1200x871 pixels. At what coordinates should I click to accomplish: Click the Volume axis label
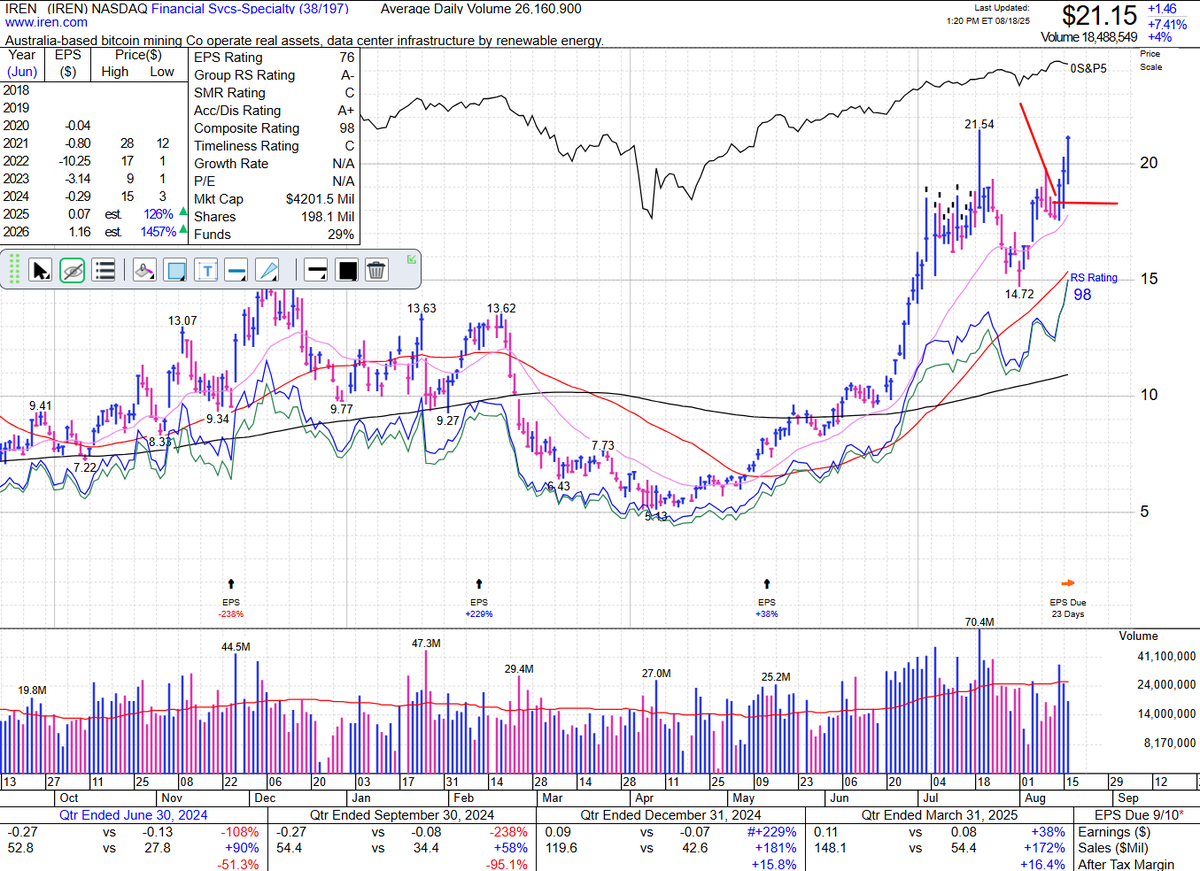(1138, 636)
